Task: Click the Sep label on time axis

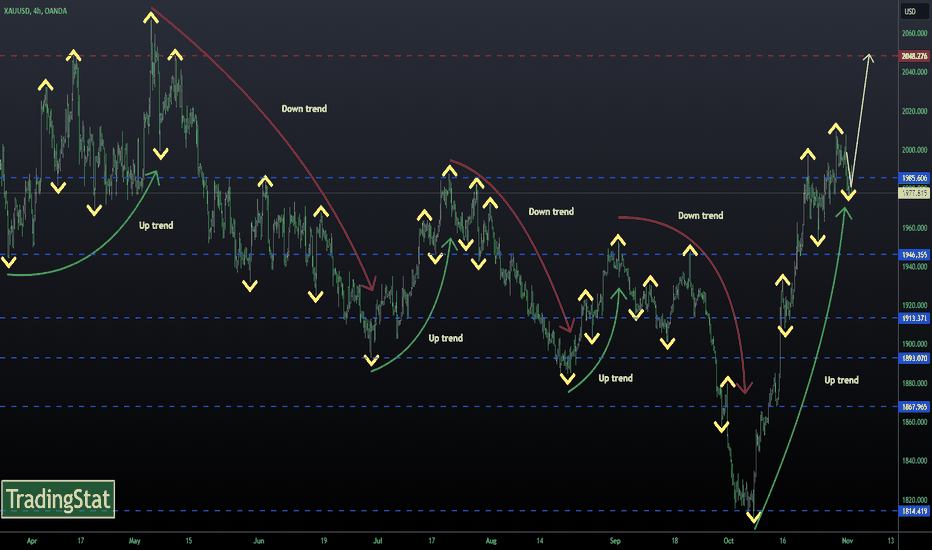Action: (x=615, y=540)
